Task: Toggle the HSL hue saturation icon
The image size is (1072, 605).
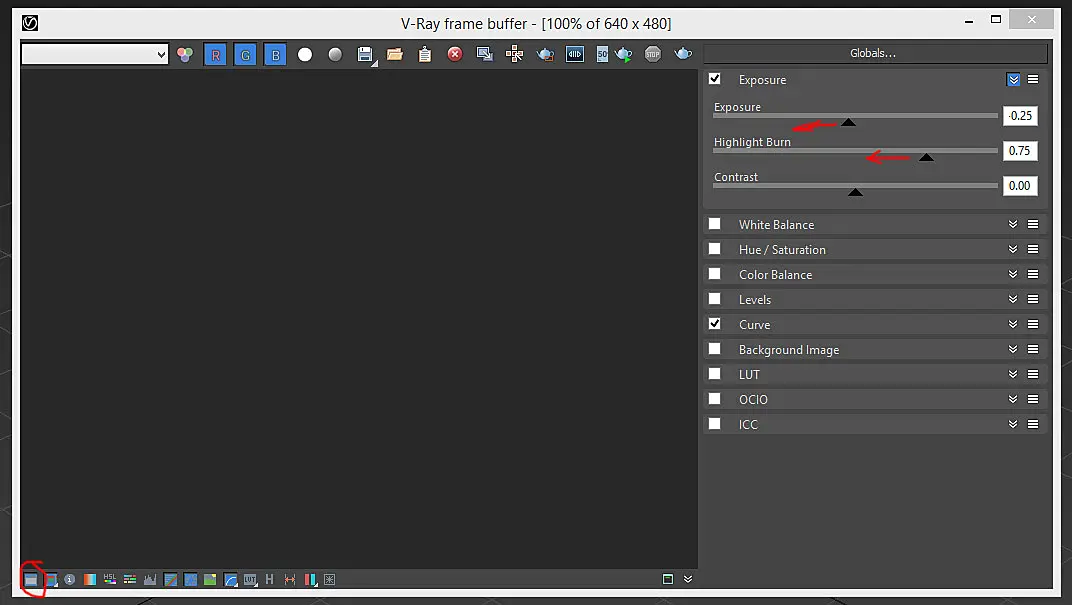Action: [x=109, y=580]
